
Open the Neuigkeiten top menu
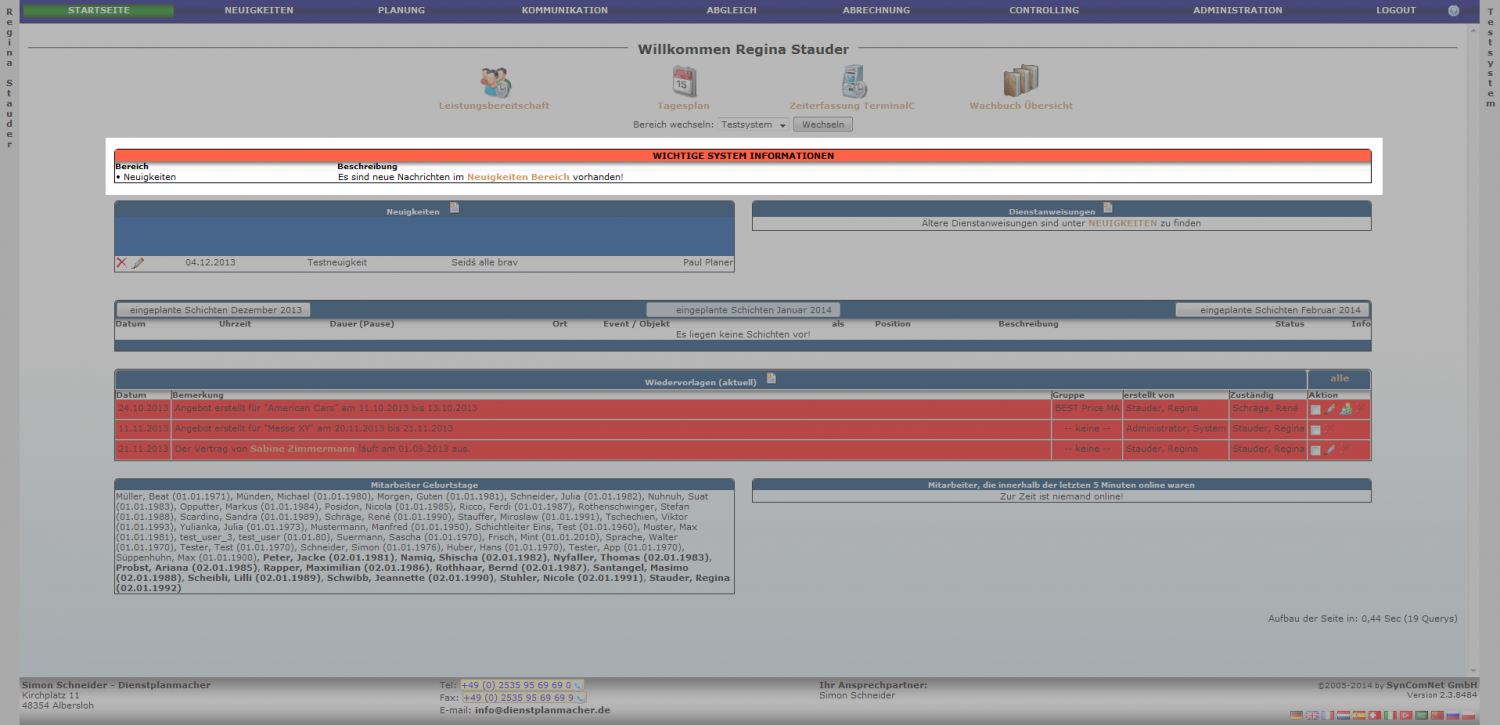pyautogui.click(x=258, y=10)
